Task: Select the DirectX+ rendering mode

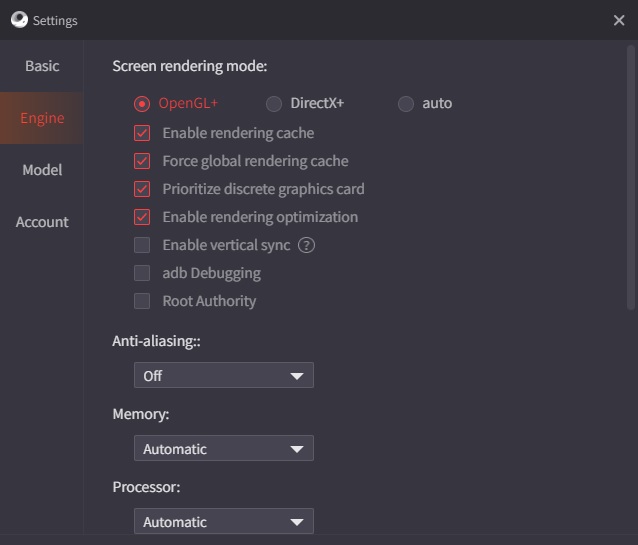Action: [x=274, y=104]
